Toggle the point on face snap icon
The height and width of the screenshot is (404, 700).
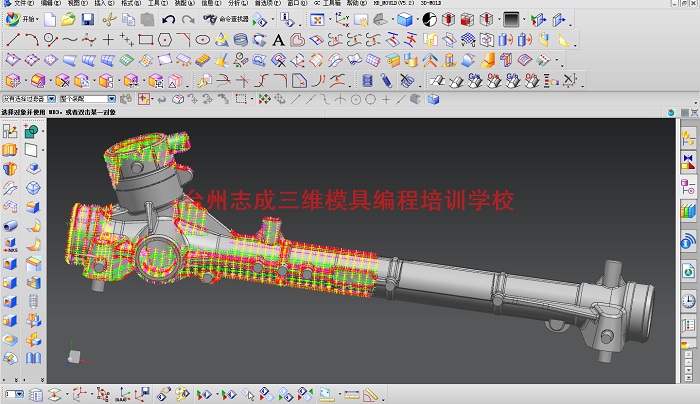(416, 99)
